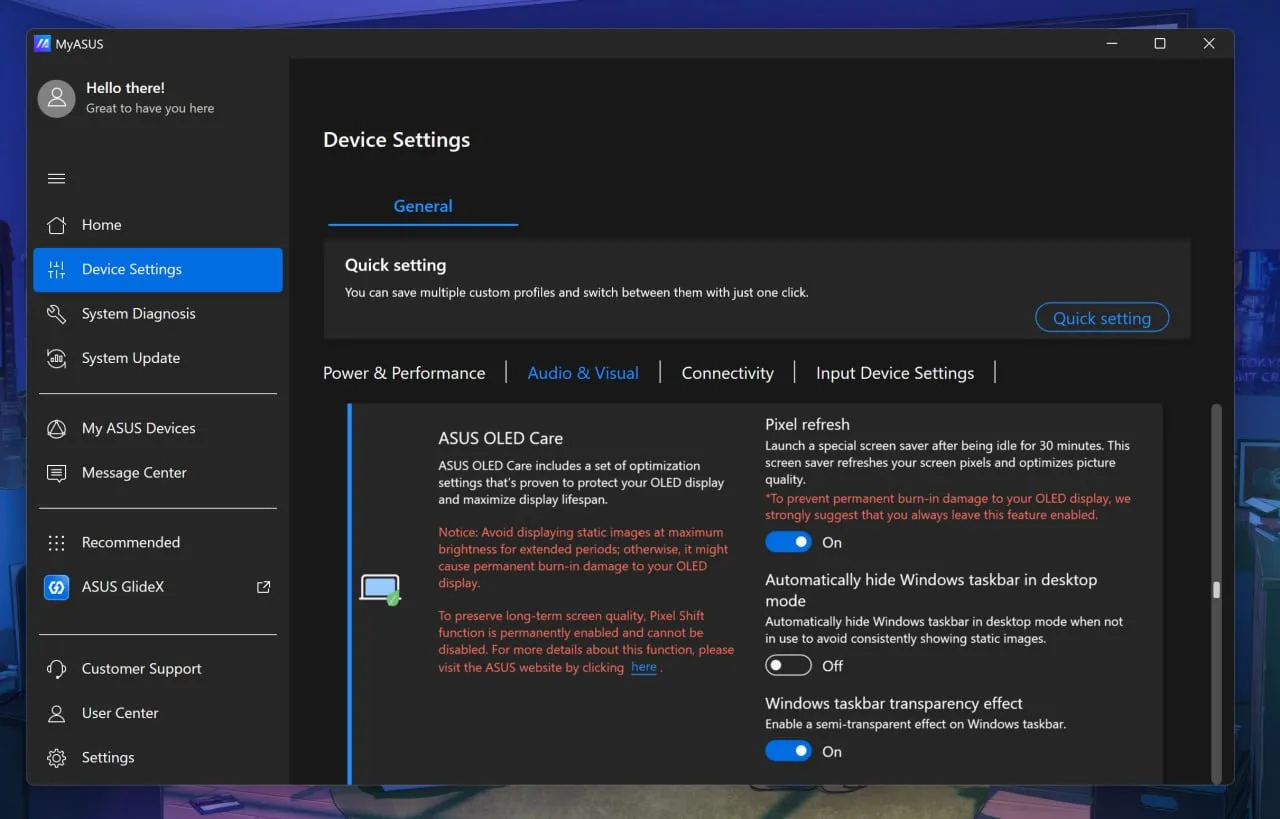Viewport: 1280px width, 819px height.
Task: Click the vertical scrollbar thumb
Action: coord(1217,590)
